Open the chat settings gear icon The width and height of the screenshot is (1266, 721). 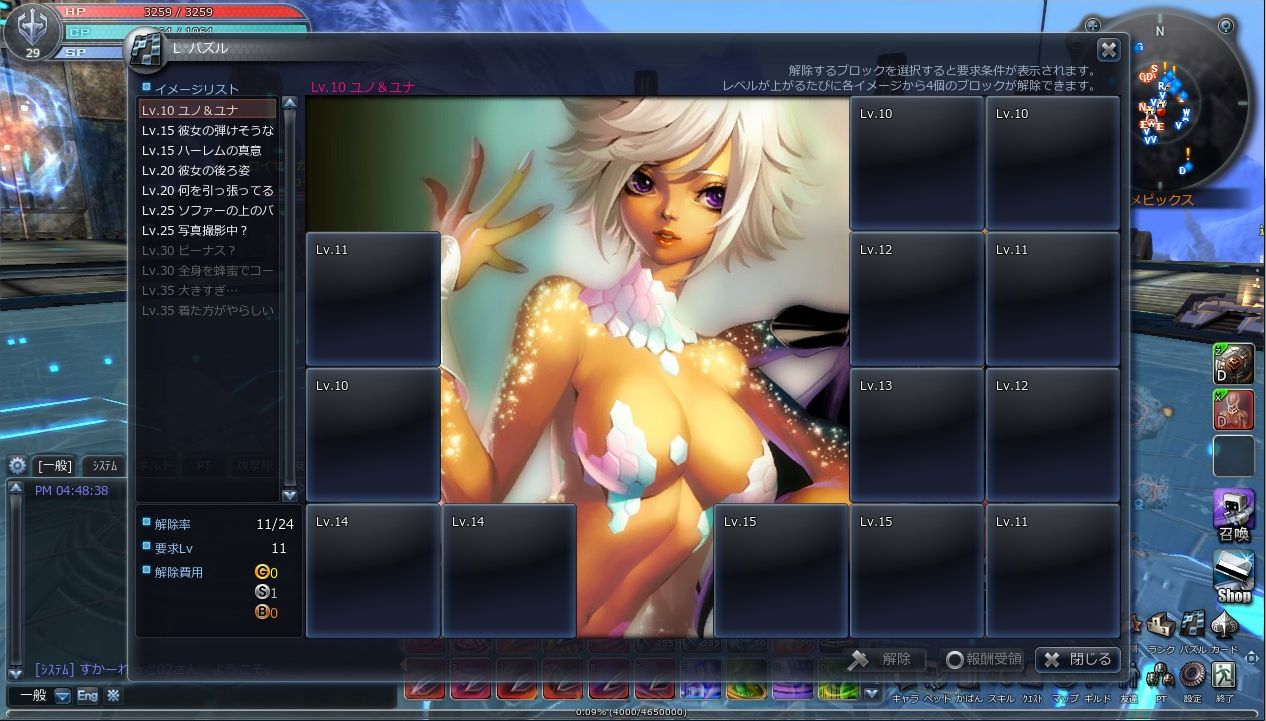(x=16, y=465)
